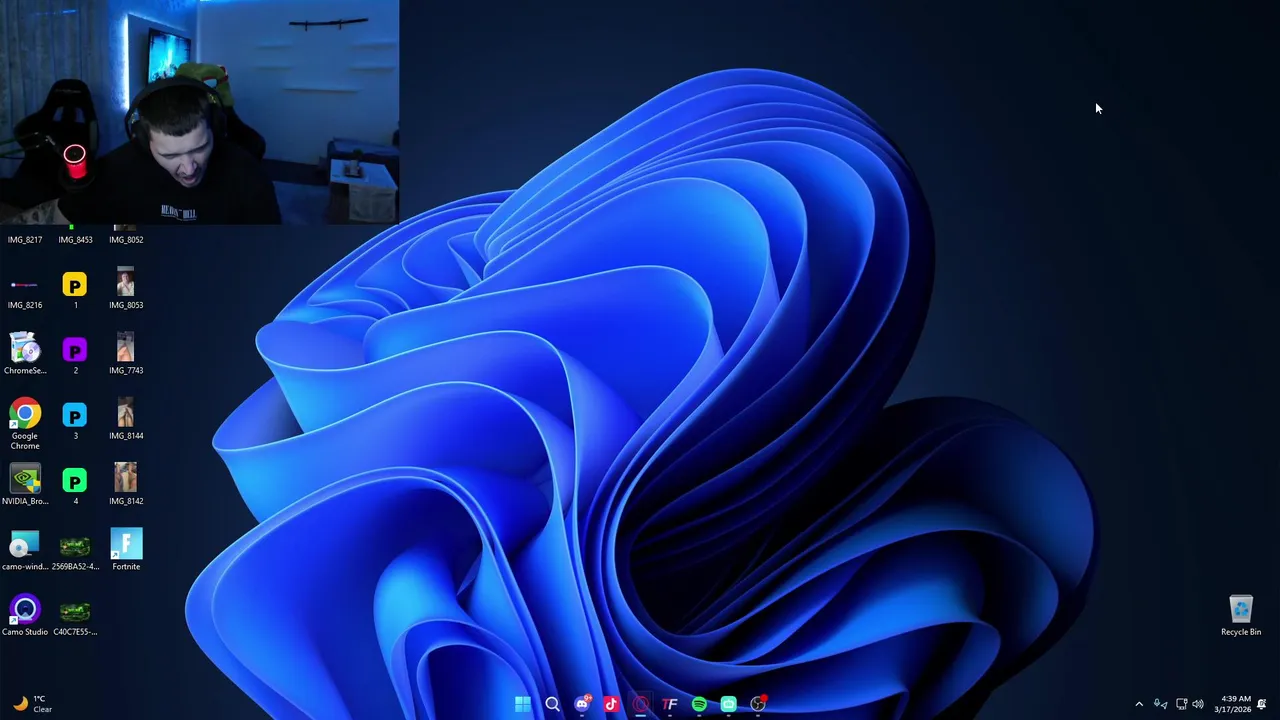Viewport: 1280px width, 720px height.
Task: Open TikTok from the taskbar
Action: (x=611, y=704)
